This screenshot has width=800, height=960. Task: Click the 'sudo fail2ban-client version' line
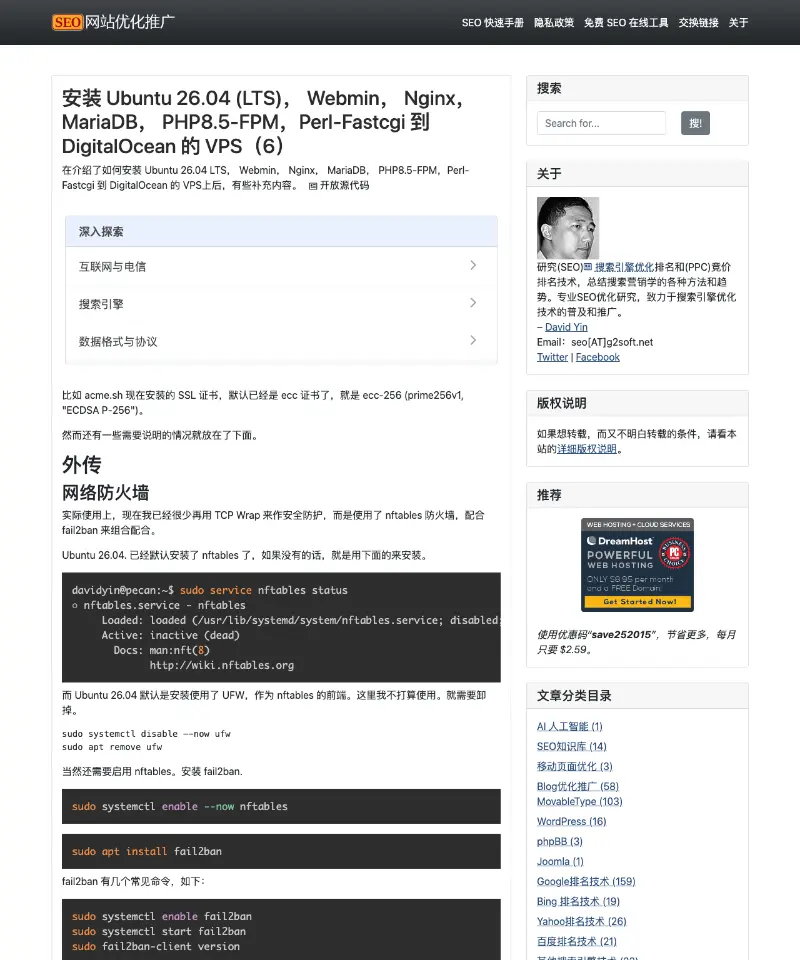(x=156, y=946)
